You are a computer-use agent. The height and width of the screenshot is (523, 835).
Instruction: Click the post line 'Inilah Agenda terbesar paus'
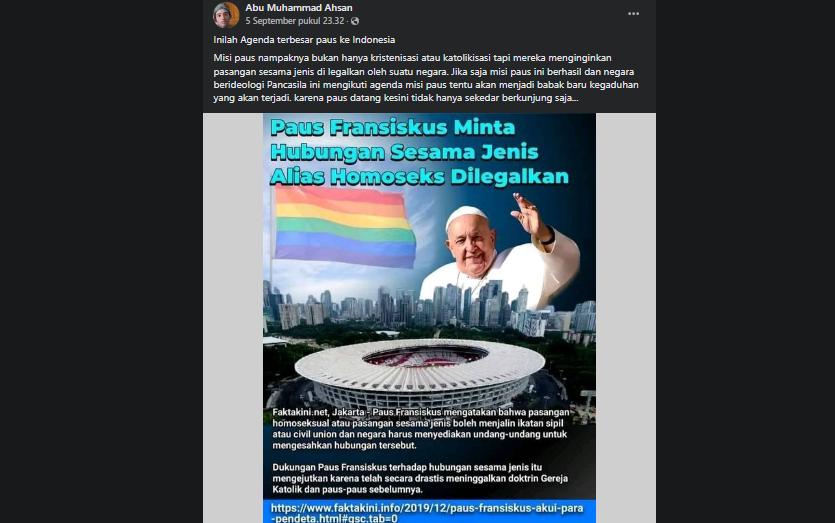[x=304, y=40]
